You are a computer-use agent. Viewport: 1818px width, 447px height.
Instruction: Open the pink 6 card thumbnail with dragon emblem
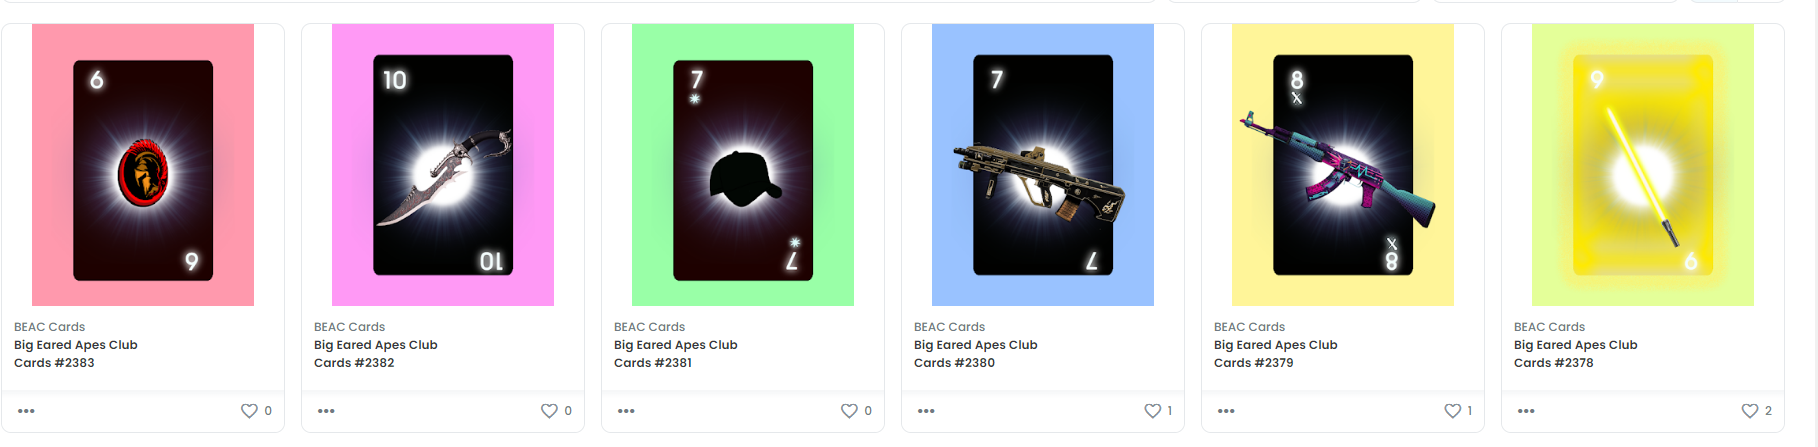[x=143, y=165]
